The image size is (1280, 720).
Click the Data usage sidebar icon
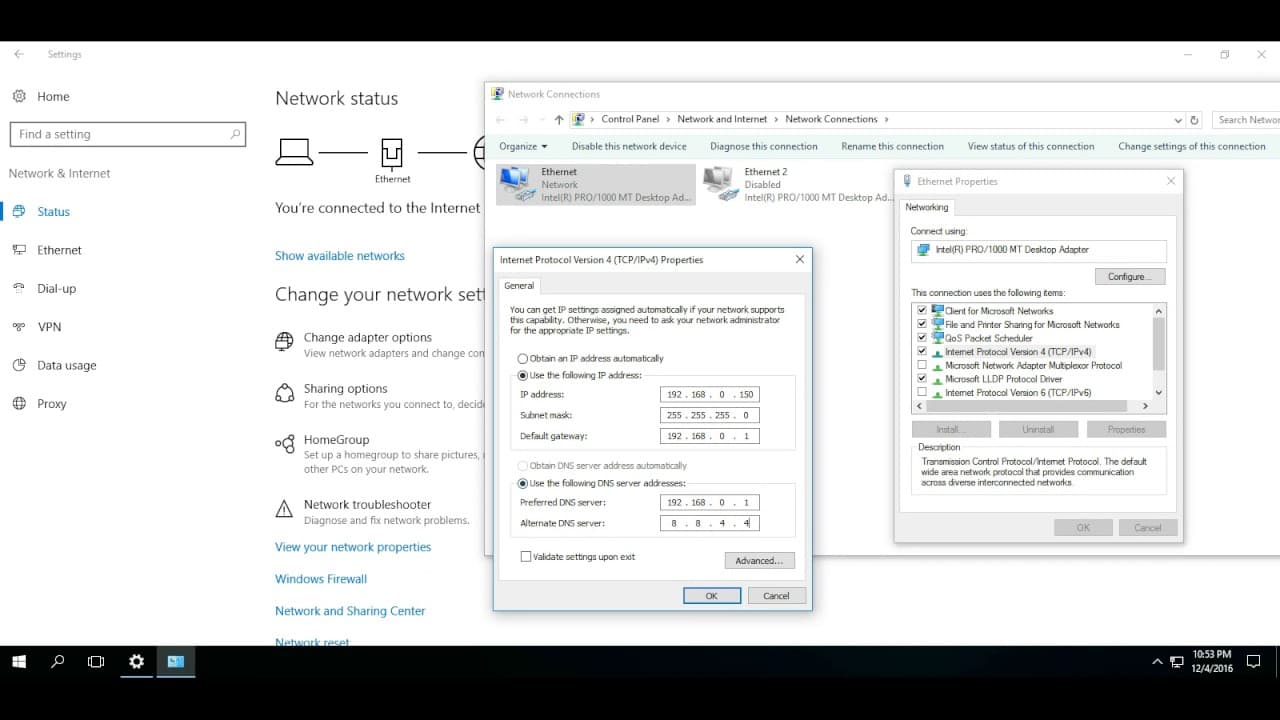pyautogui.click(x=19, y=365)
